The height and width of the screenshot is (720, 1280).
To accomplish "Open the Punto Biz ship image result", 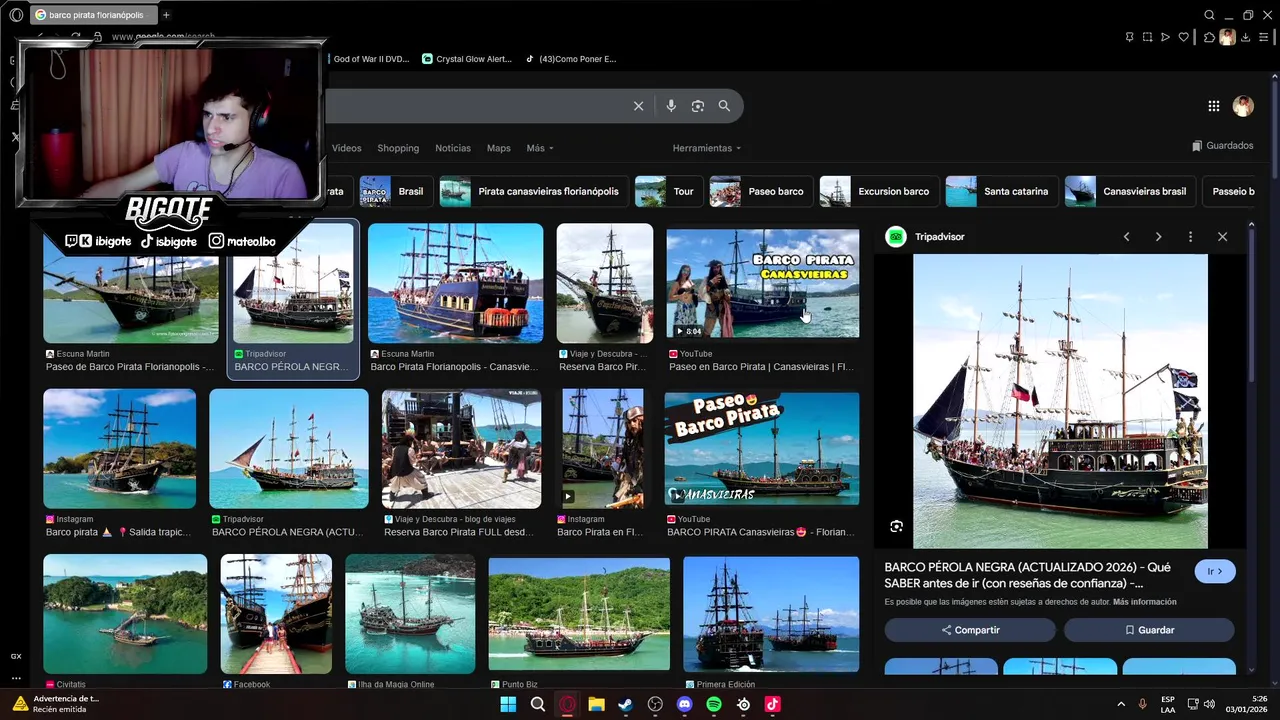I will (579, 614).
